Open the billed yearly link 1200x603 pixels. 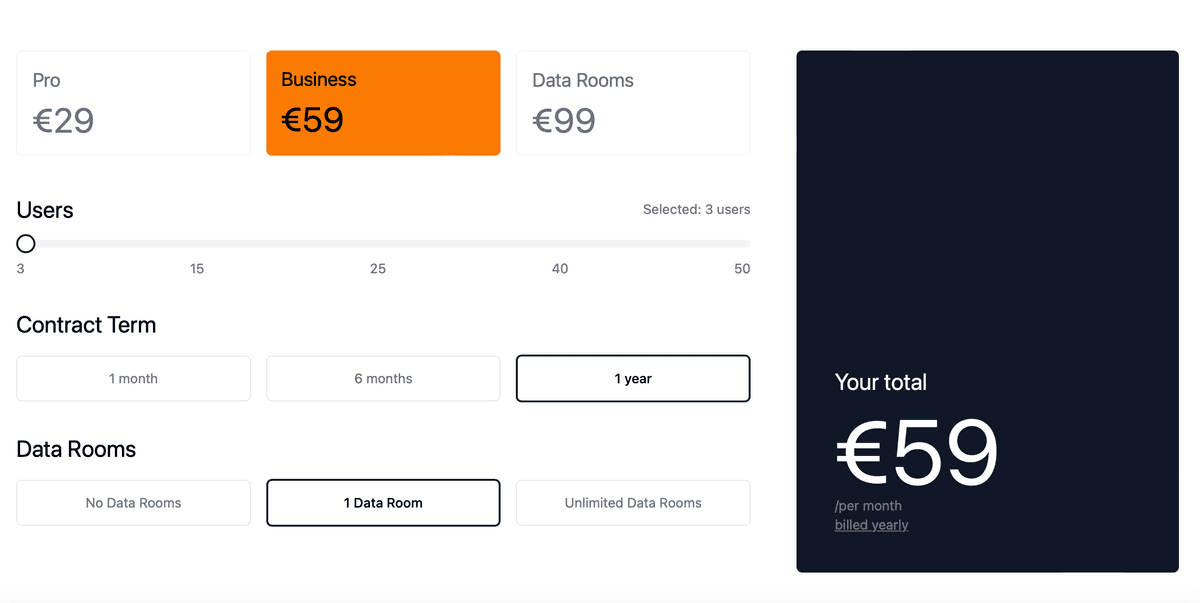point(871,524)
